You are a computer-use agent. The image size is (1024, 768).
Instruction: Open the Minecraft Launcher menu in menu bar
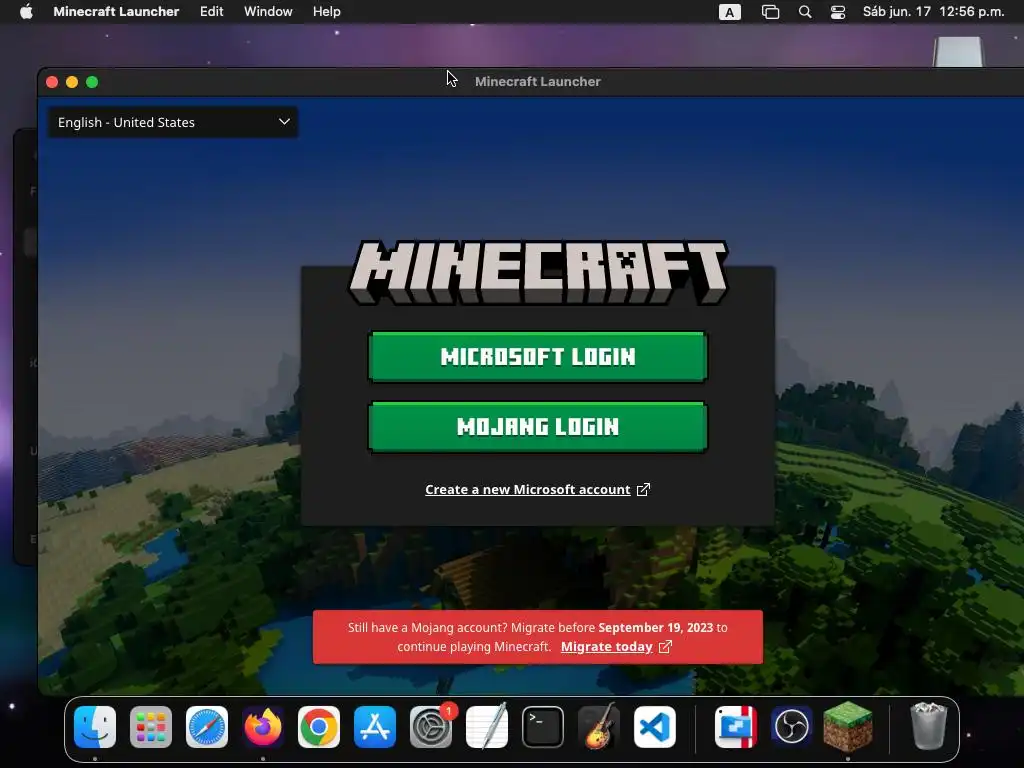point(116,11)
